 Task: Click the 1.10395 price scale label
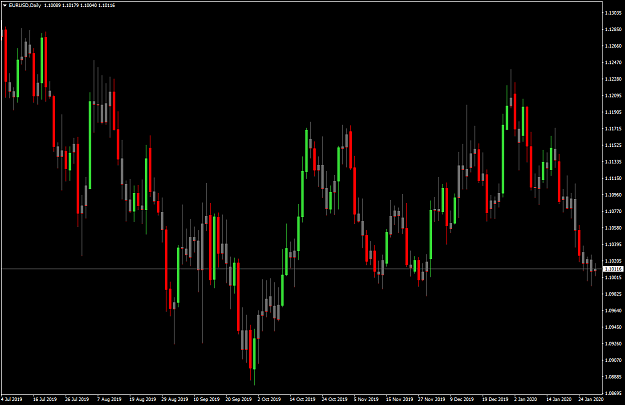(613, 244)
